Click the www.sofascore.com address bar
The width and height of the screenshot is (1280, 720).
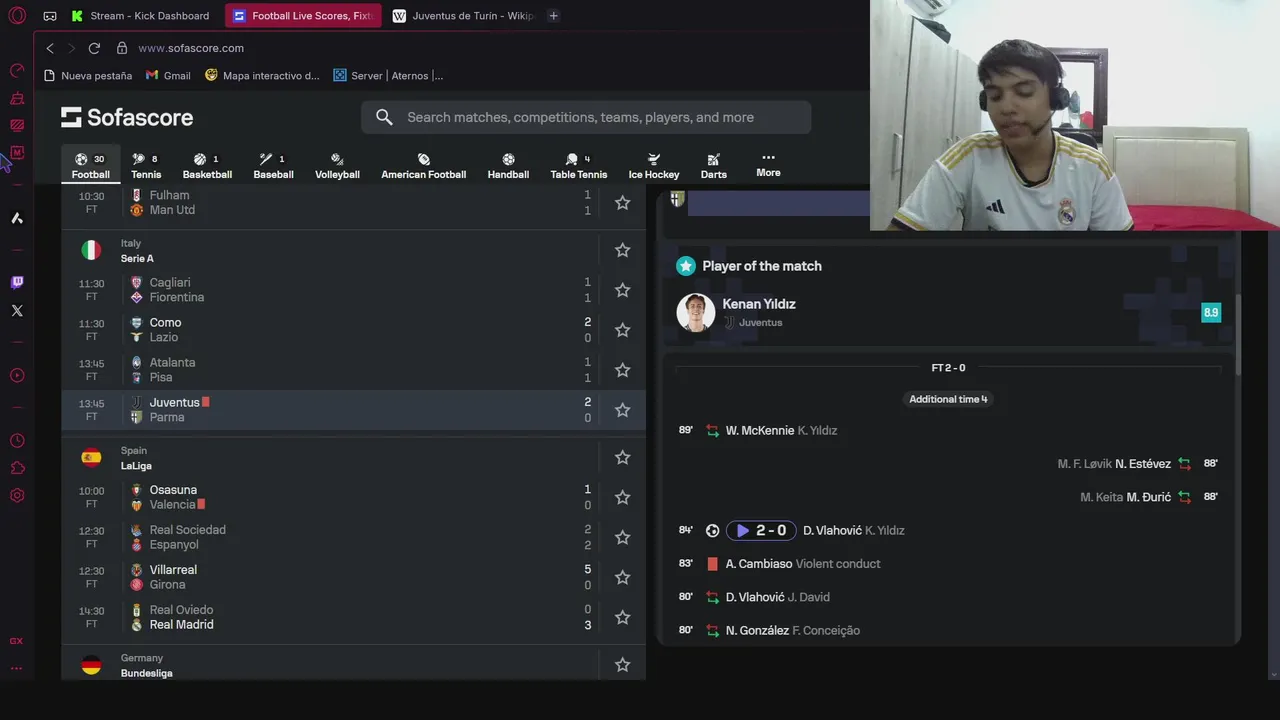pos(190,48)
